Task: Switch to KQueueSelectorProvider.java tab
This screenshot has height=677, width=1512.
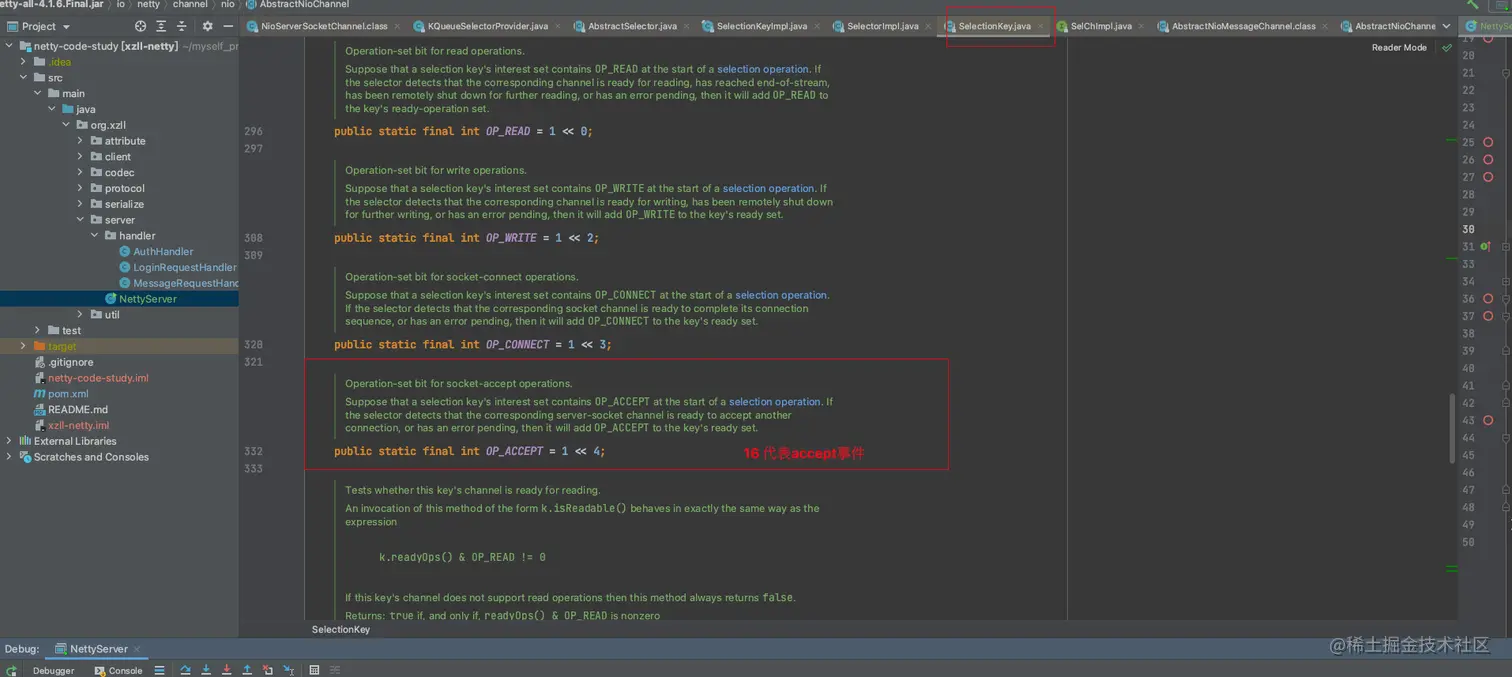Action: pyautogui.click(x=488, y=26)
